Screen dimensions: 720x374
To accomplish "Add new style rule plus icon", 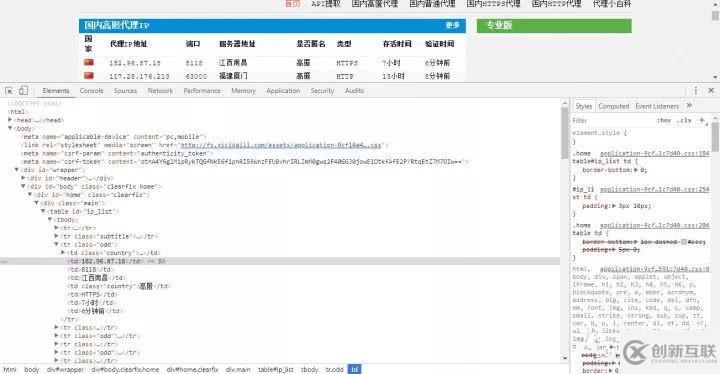I will click(702, 120).
